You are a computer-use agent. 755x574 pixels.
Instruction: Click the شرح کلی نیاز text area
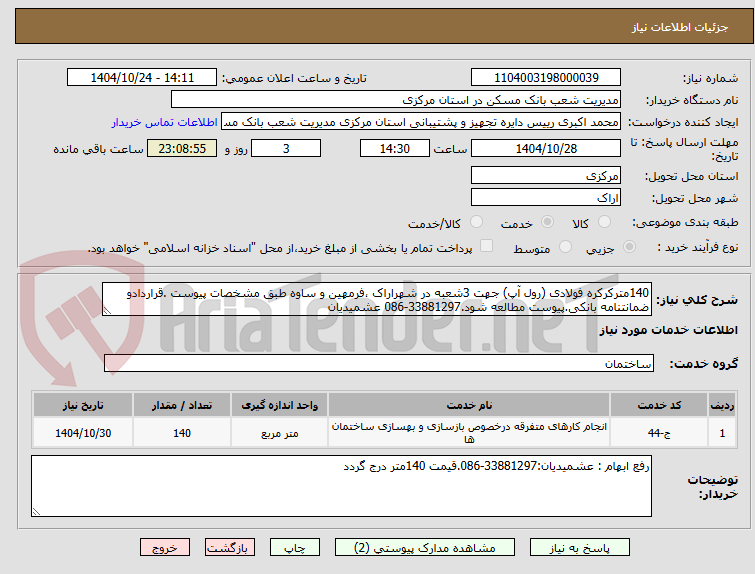377,300
